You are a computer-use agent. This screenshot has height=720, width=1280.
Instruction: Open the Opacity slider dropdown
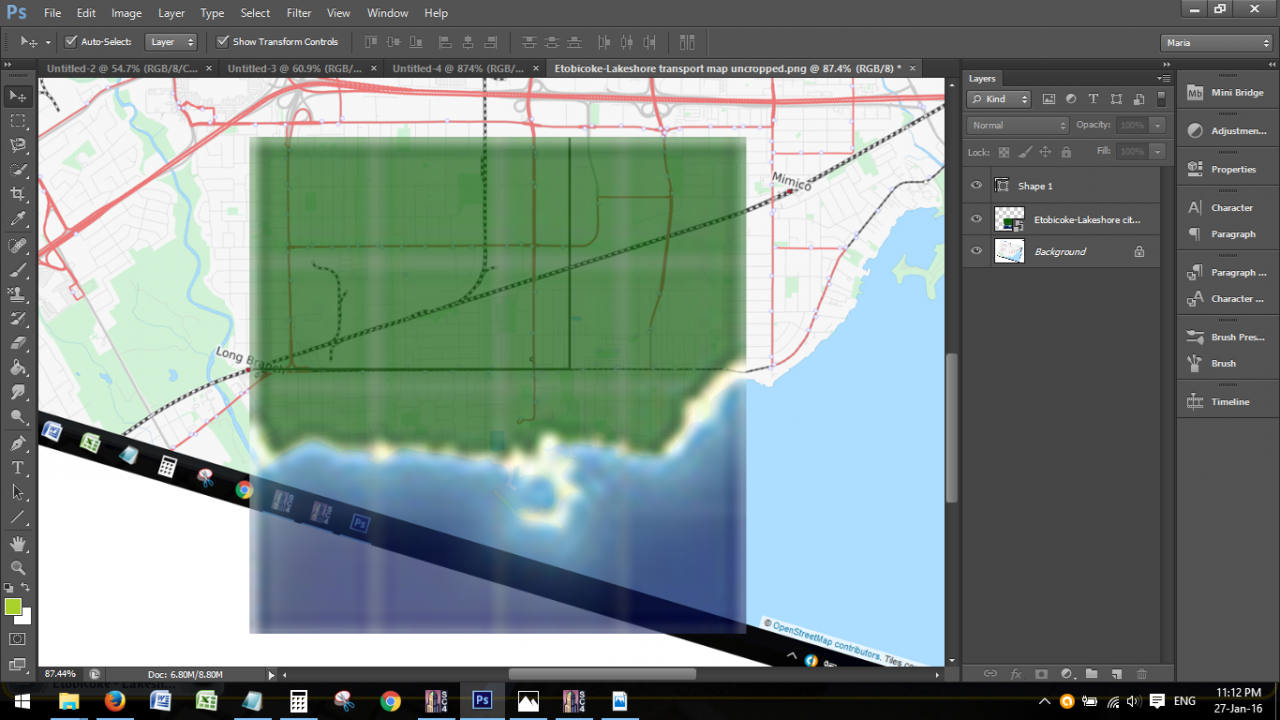pos(1157,125)
